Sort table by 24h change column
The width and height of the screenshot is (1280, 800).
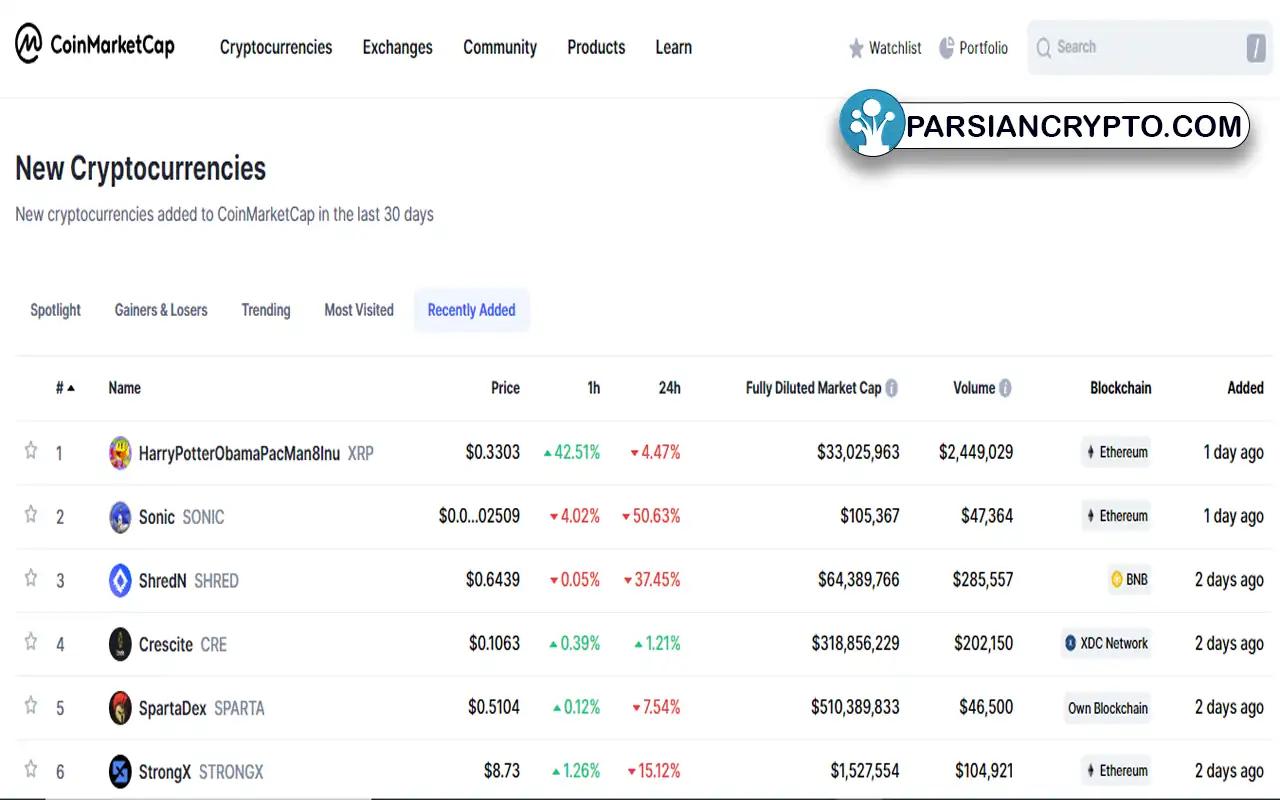[x=669, y=388]
